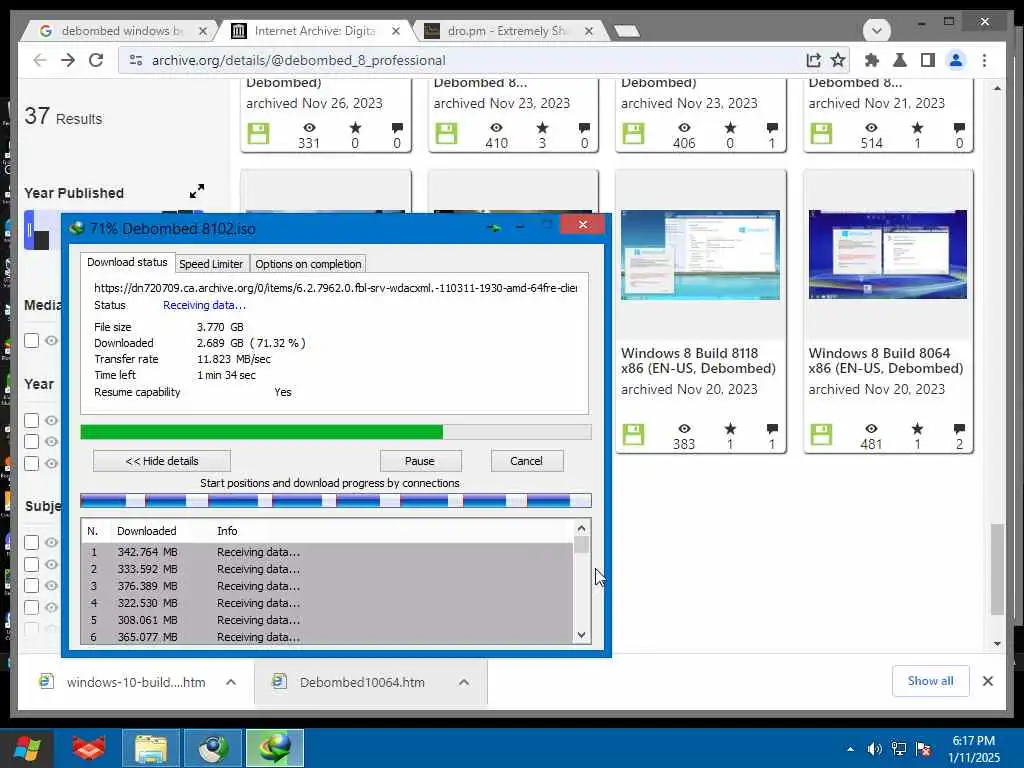Tick second Subject filter checkbox
Viewport: 1024px width, 768px height.
coord(31,564)
